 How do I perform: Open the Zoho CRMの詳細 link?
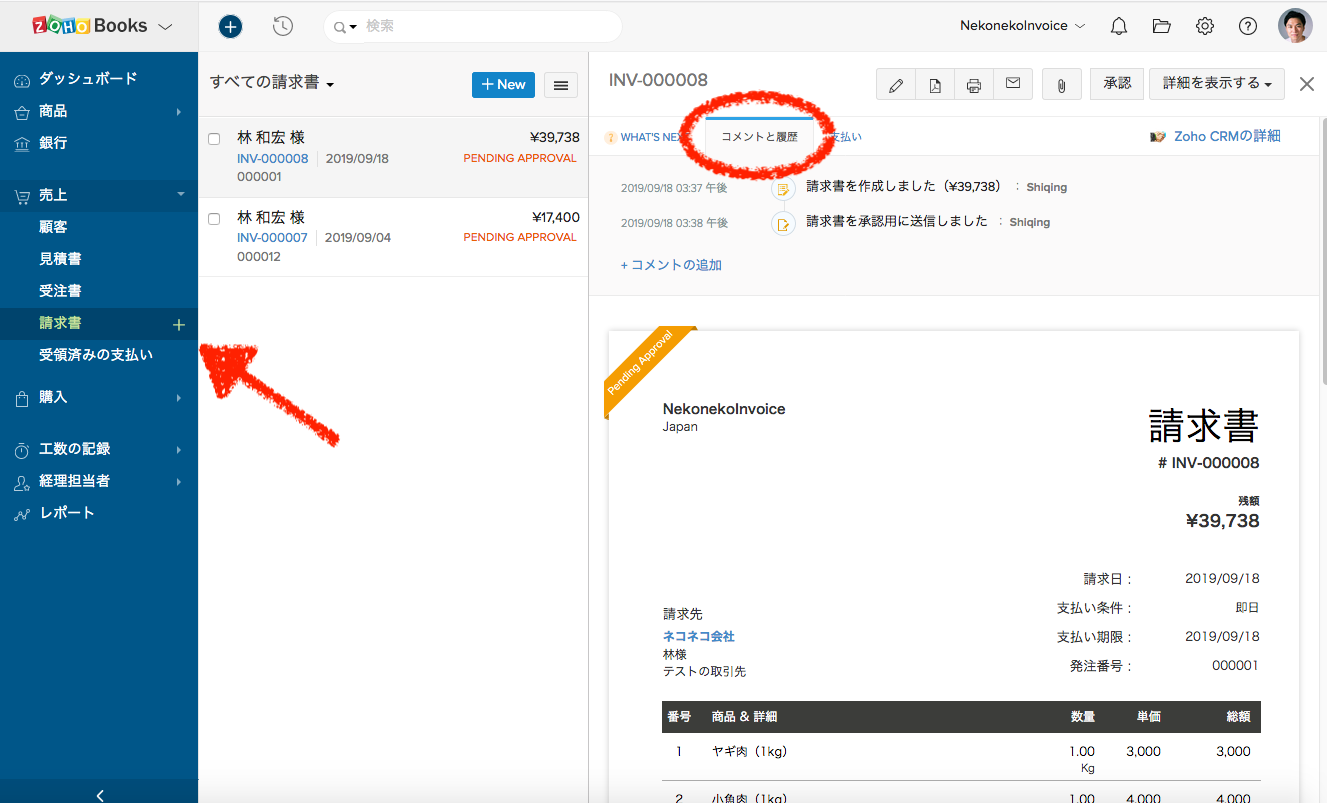pos(1227,136)
